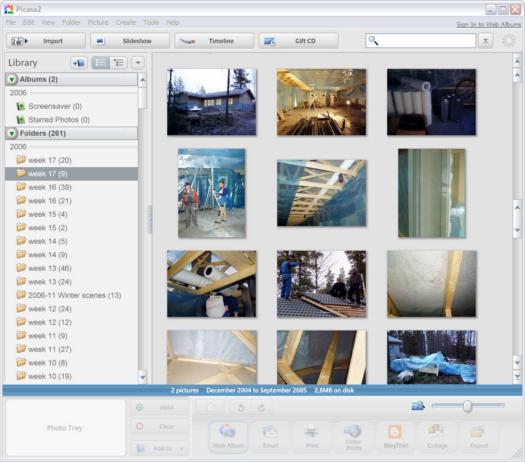525x462 pixels.
Task: Create a Gift CD
Action: [x=298, y=41]
